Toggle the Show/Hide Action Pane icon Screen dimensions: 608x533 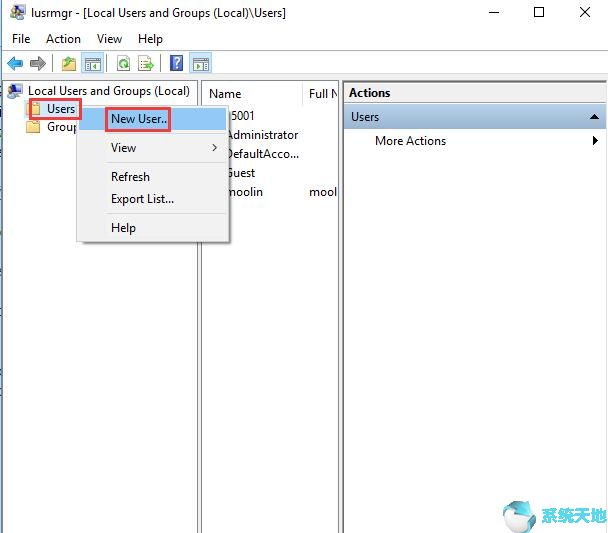coord(201,63)
